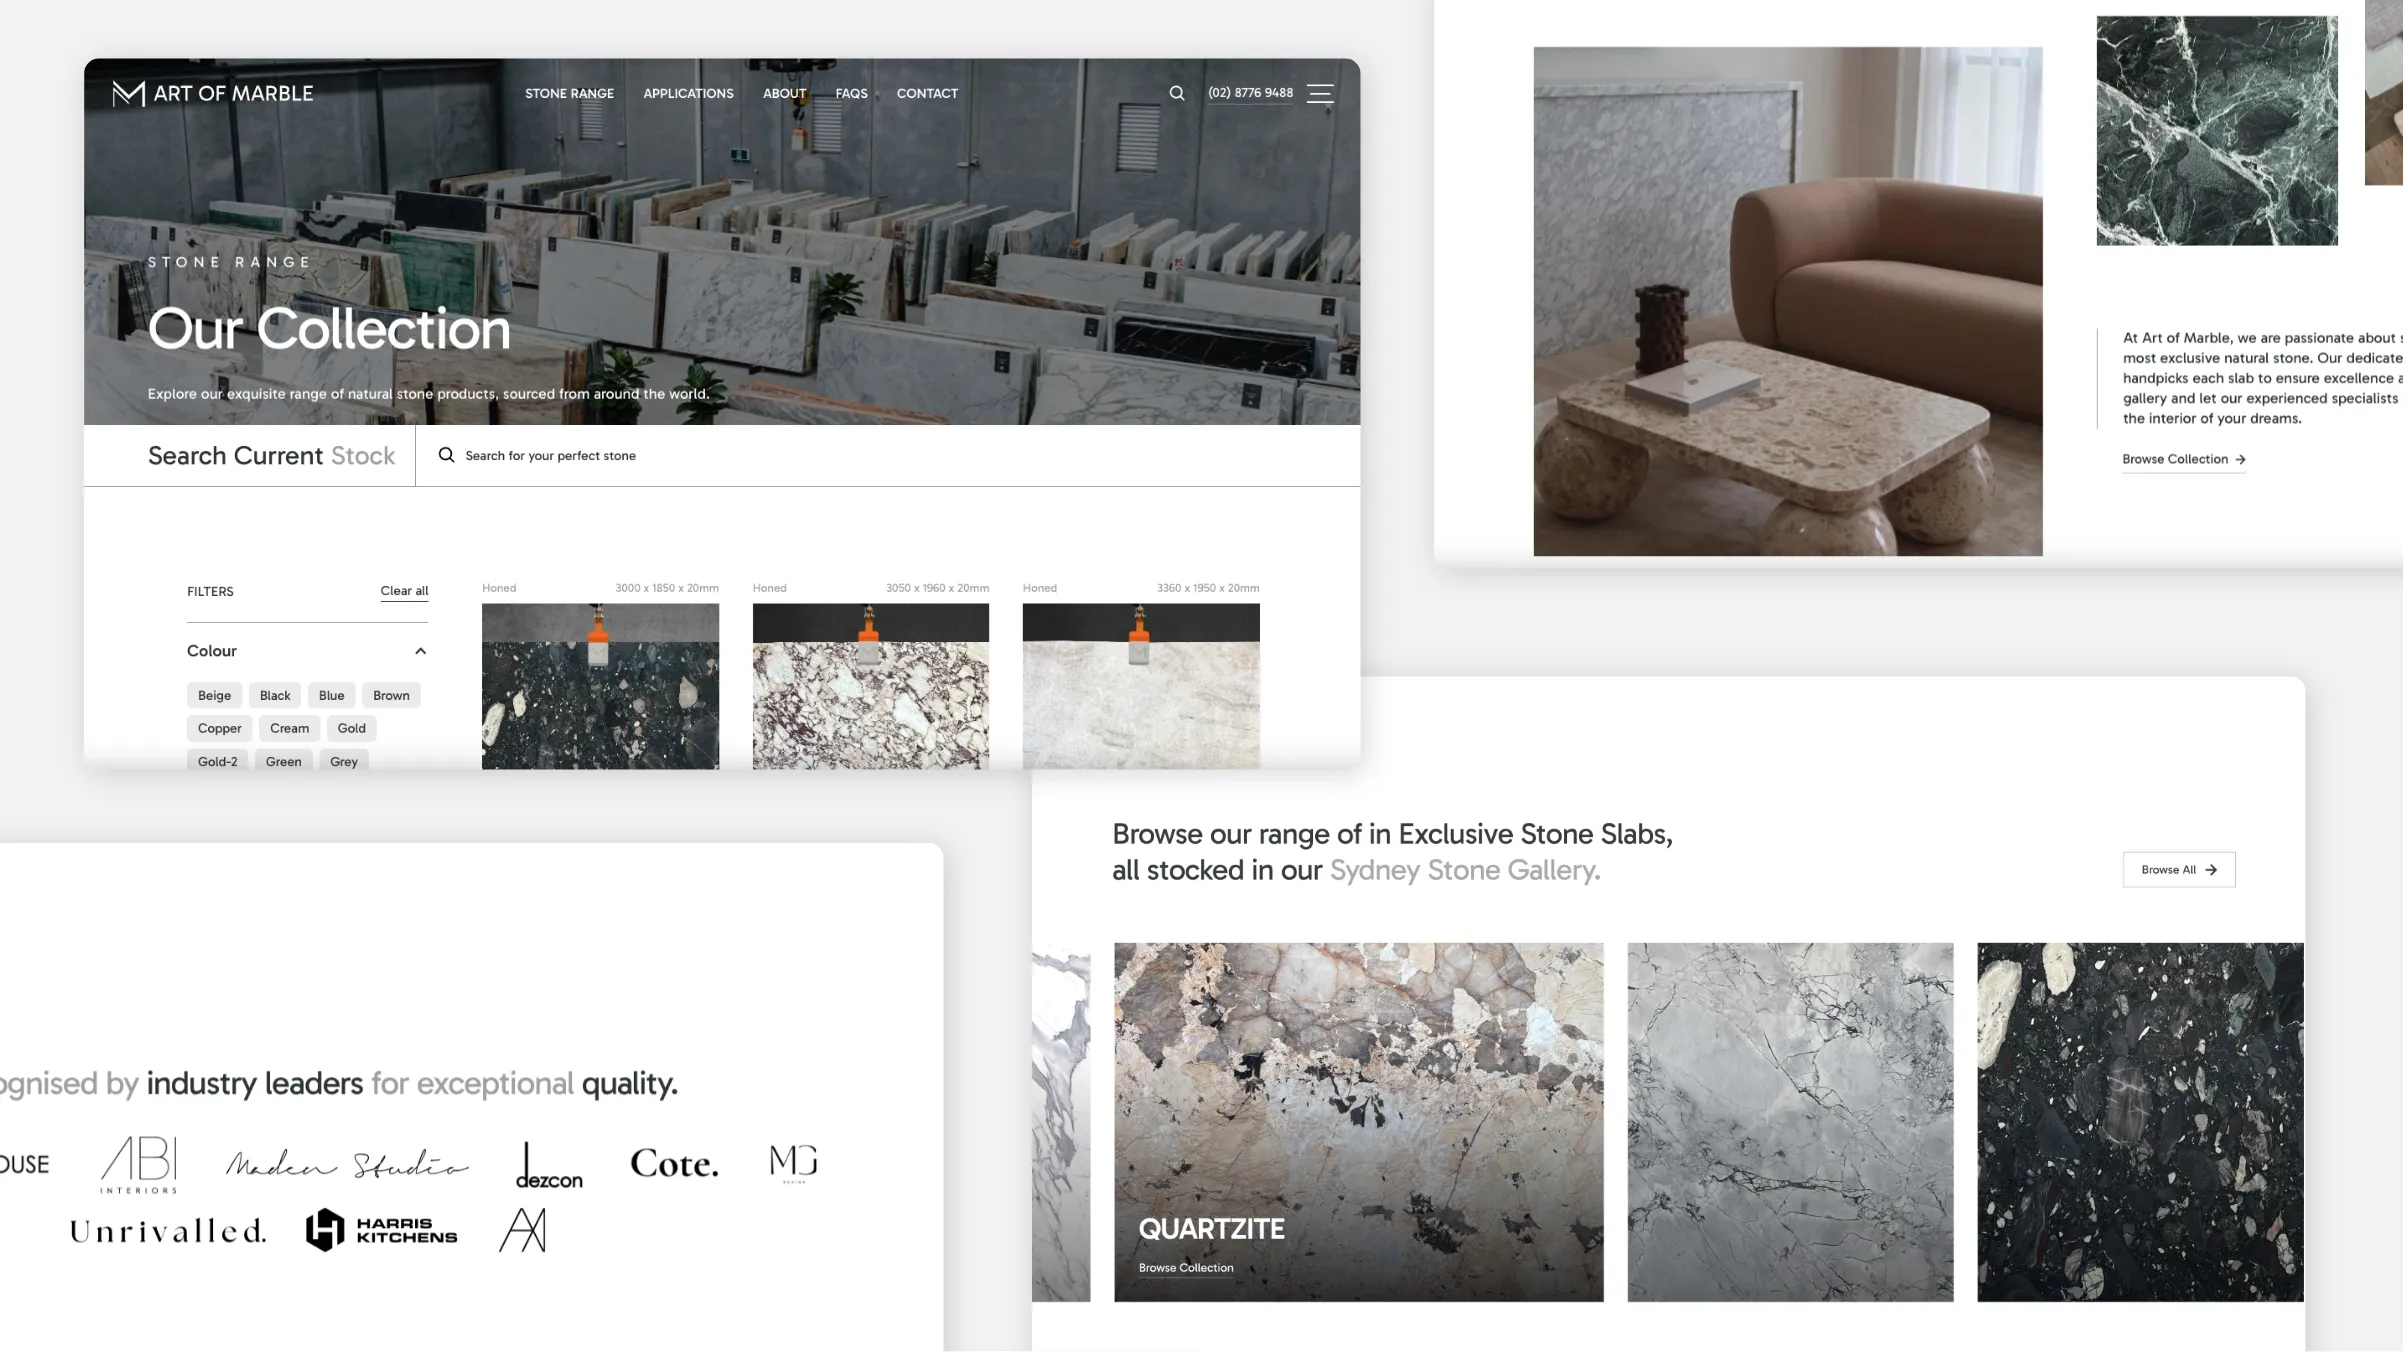Select the green marble swatch image

[x=2216, y=130]
